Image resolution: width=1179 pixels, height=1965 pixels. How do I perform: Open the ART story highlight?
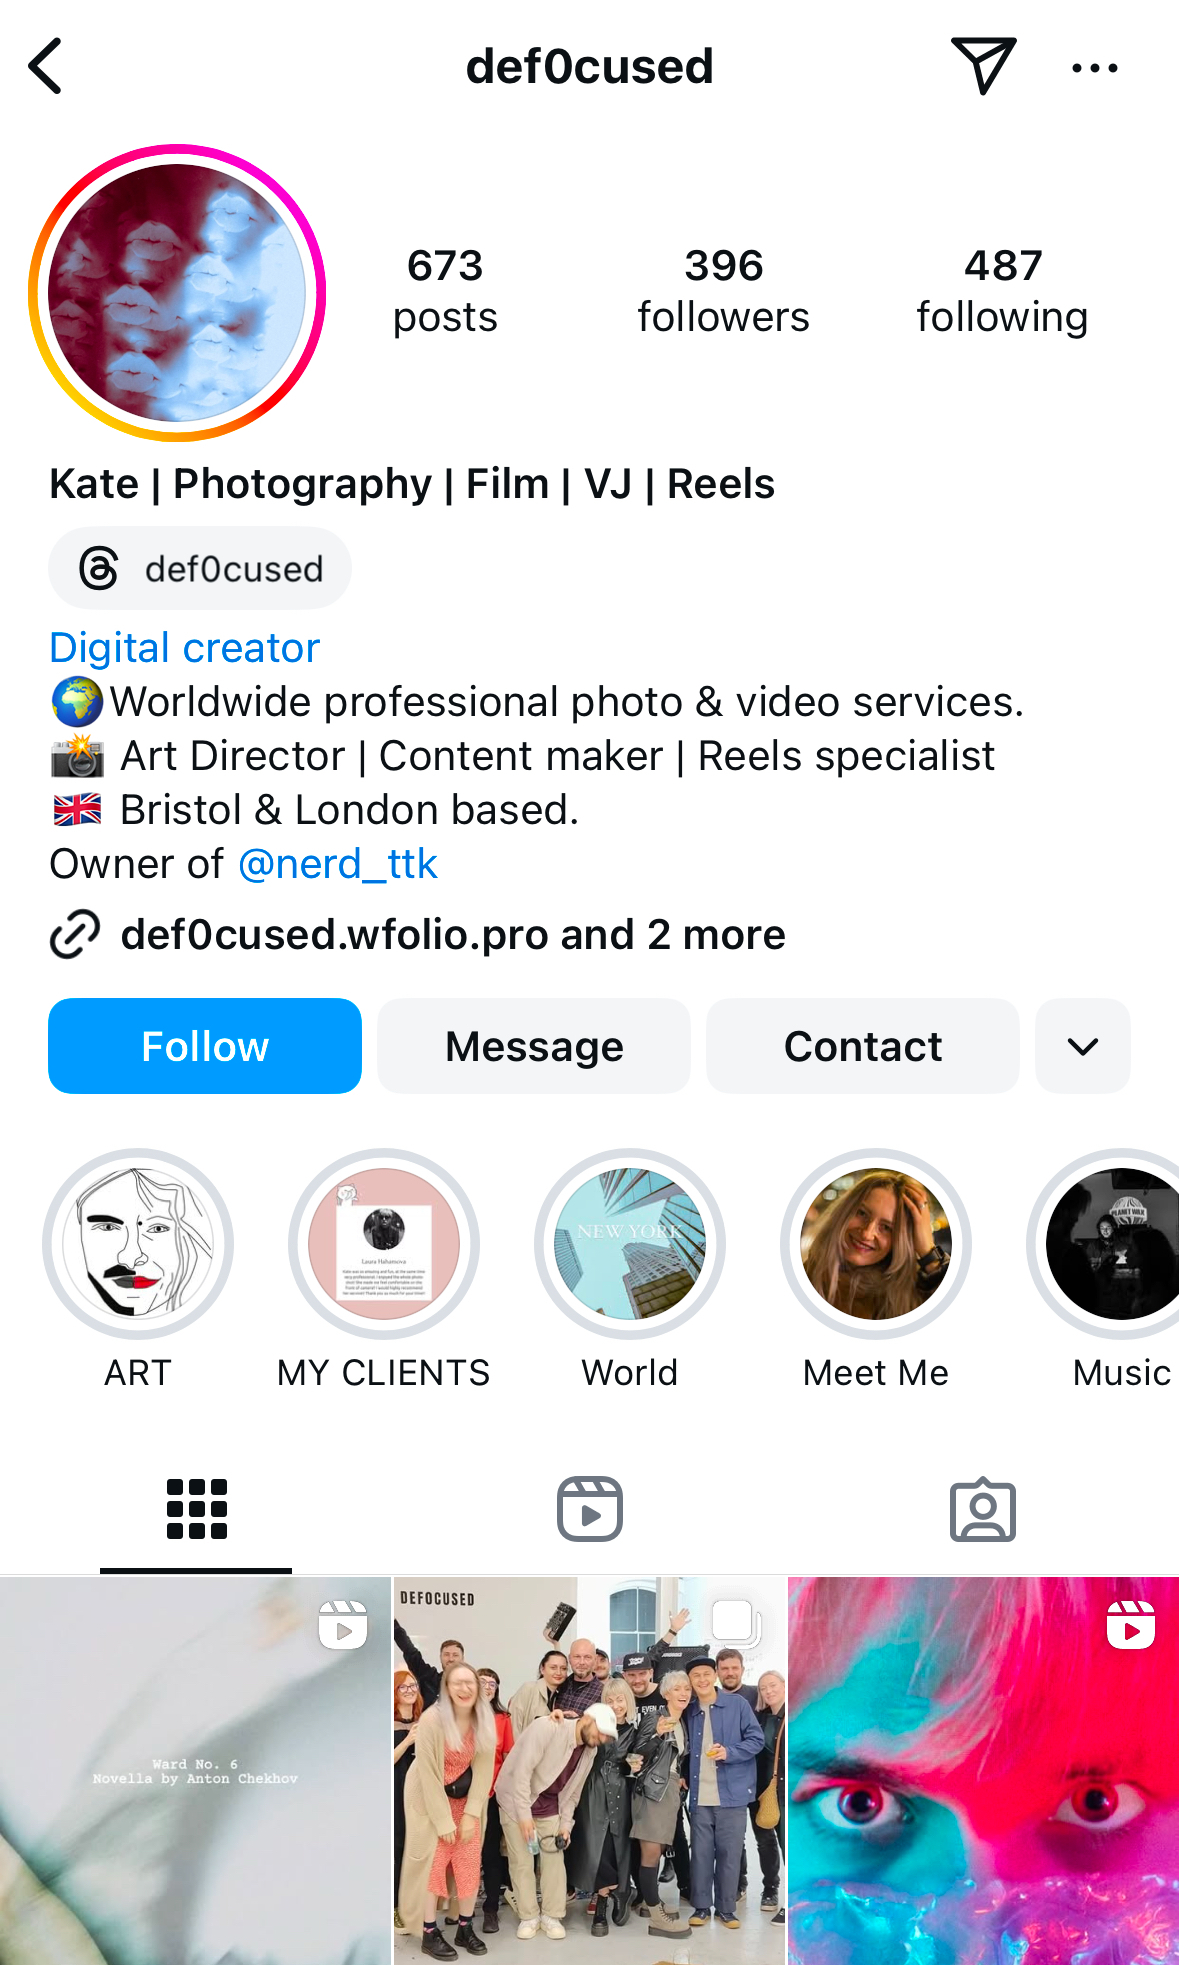coord(138,1245)
